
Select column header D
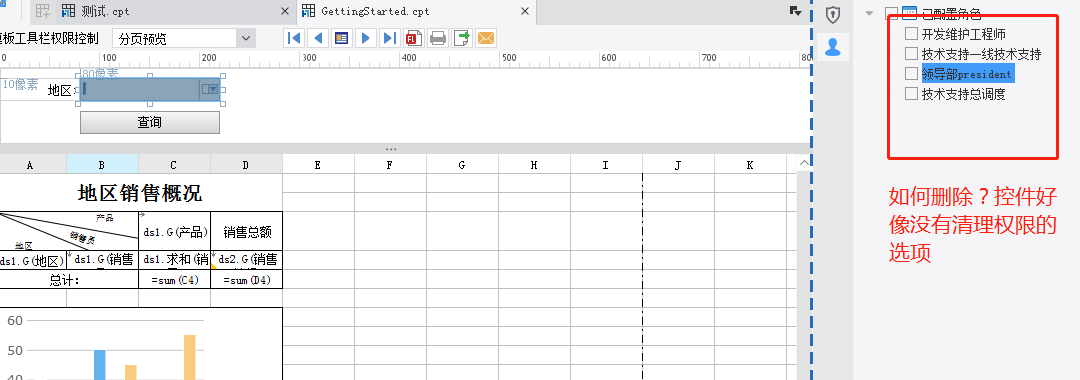(x=246, y=164)
